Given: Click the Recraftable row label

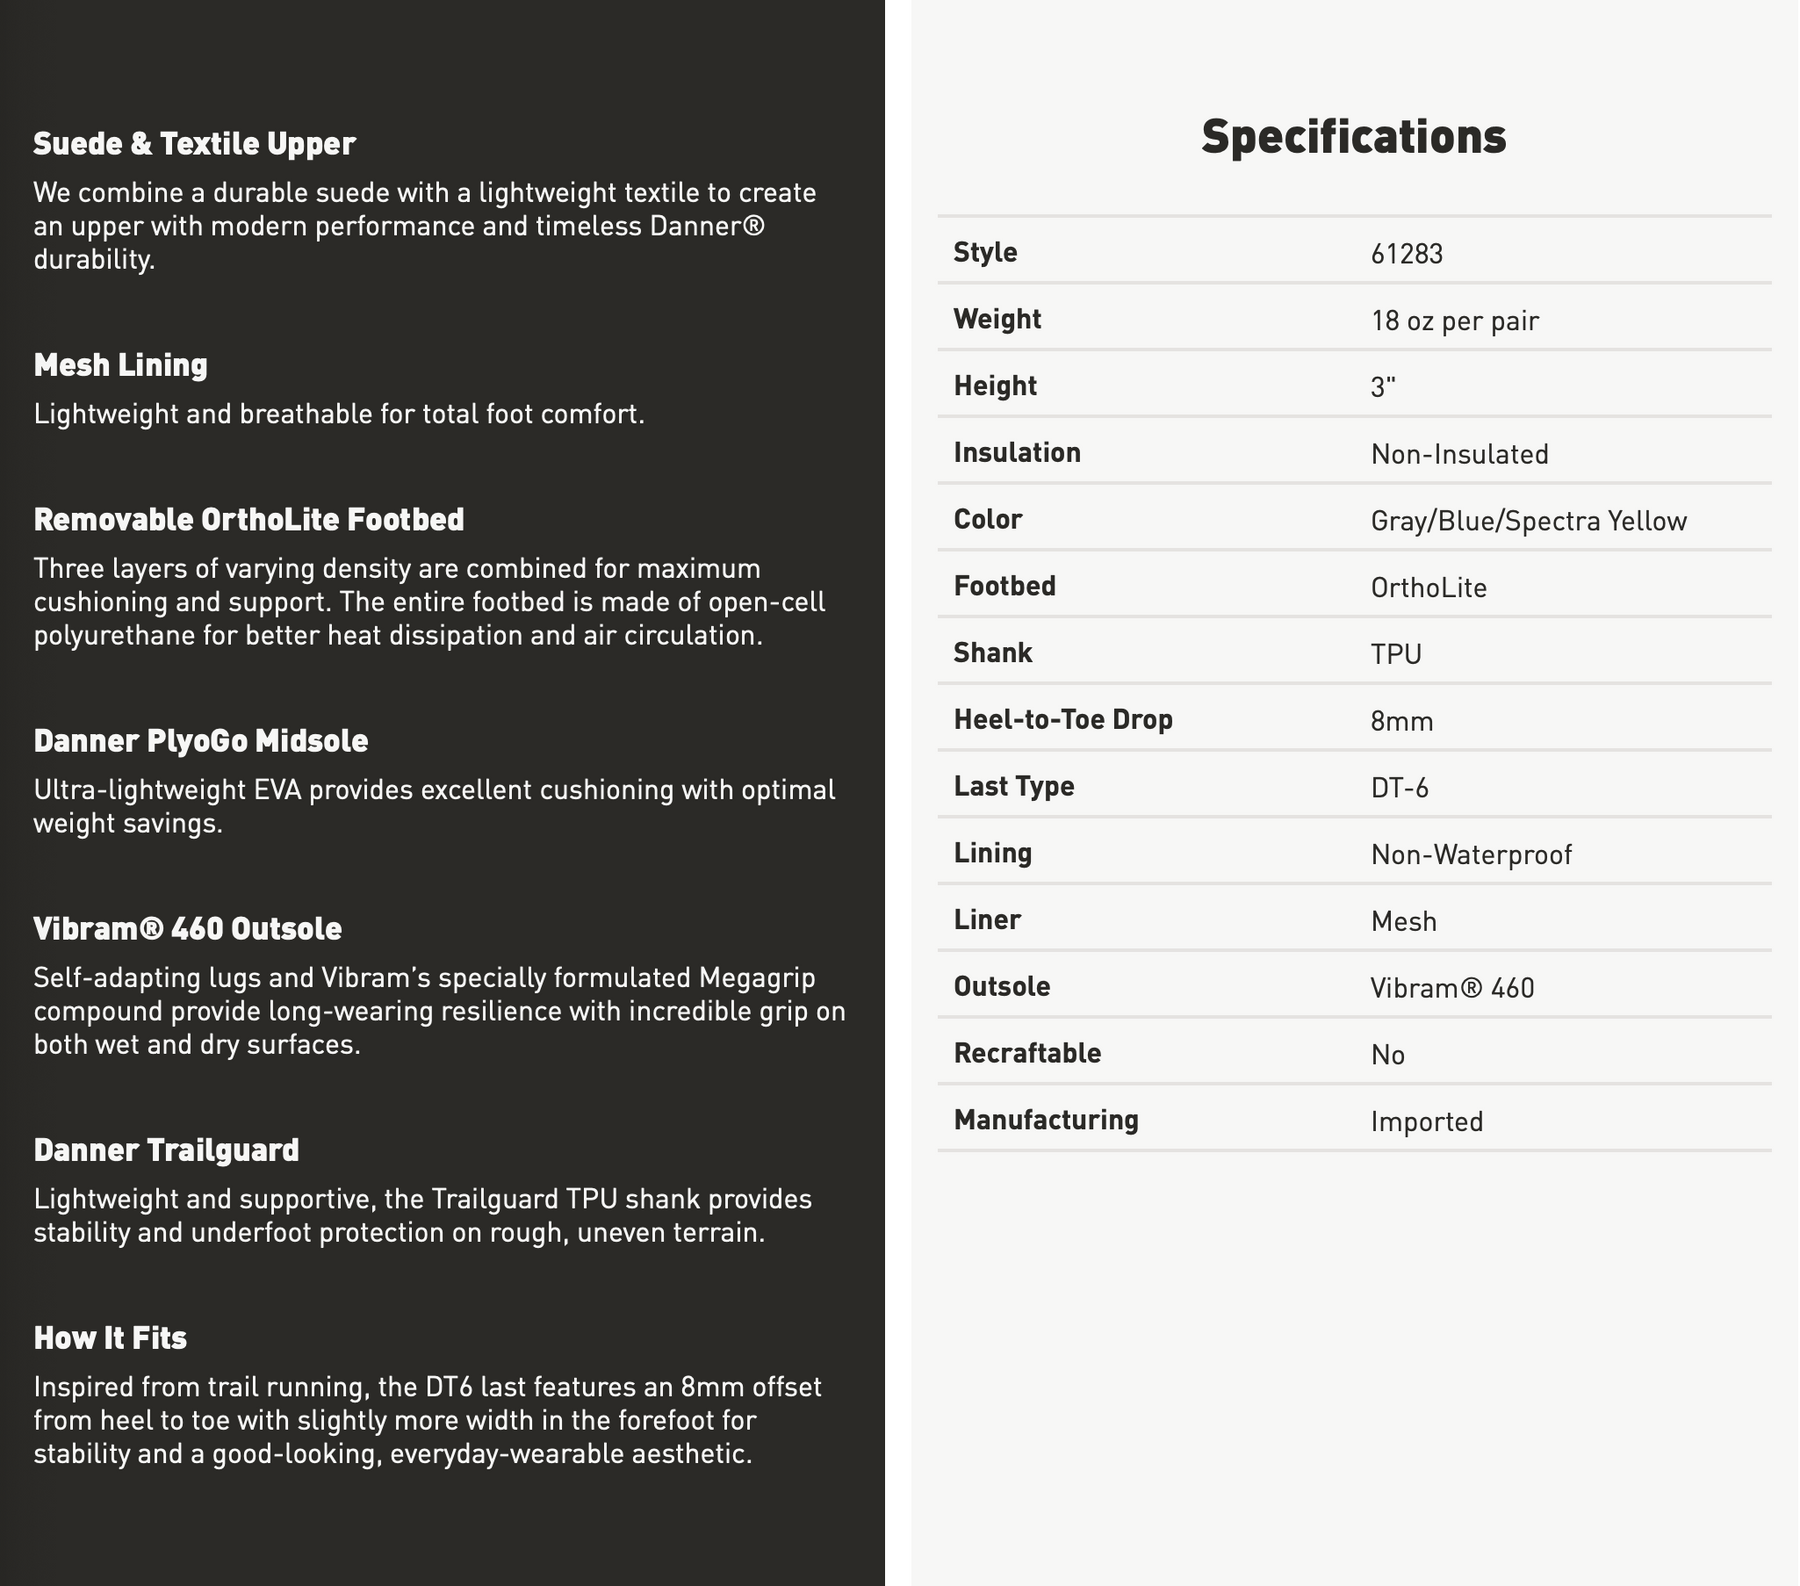Looking at the screenshot, I should pos(1027,1054).
